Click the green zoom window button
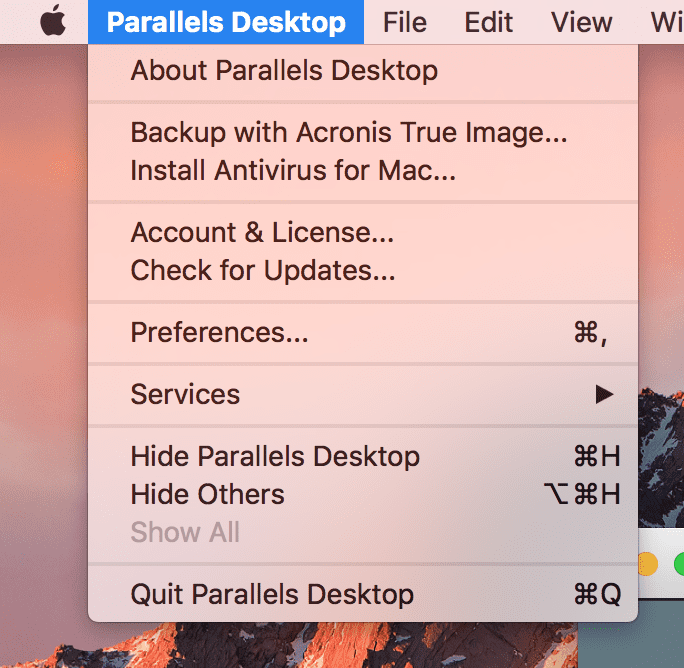This screenshot has height=668, width=684. click(x=679, y=564)
